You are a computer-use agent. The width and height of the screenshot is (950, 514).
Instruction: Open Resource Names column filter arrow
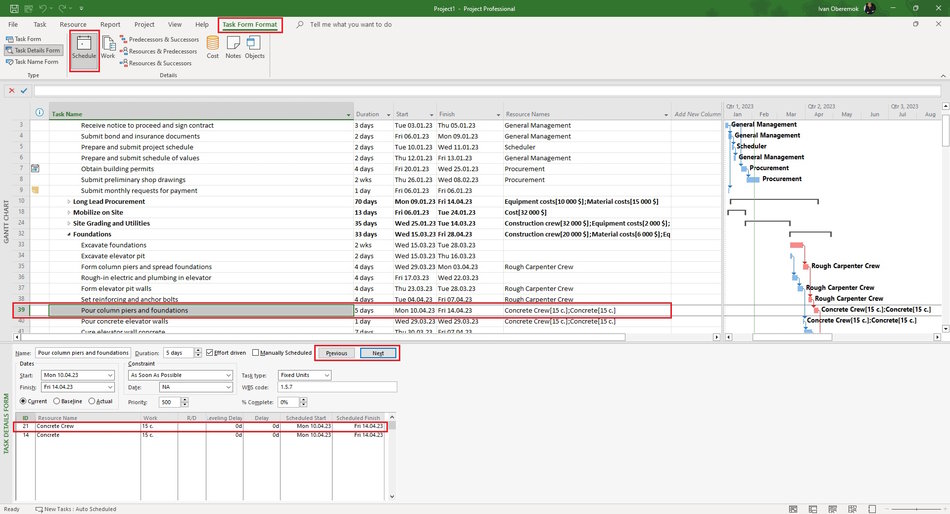tap(666, 115)
